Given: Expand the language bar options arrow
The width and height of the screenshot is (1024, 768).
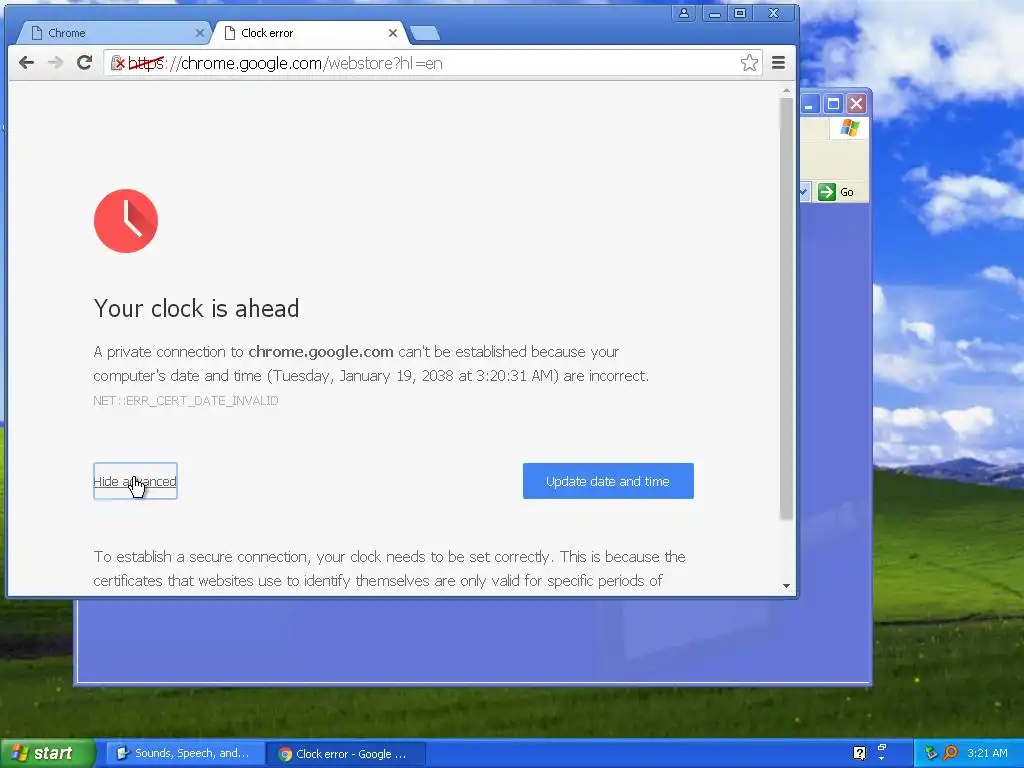Looking at the screenshot, I should click(882, 759).
